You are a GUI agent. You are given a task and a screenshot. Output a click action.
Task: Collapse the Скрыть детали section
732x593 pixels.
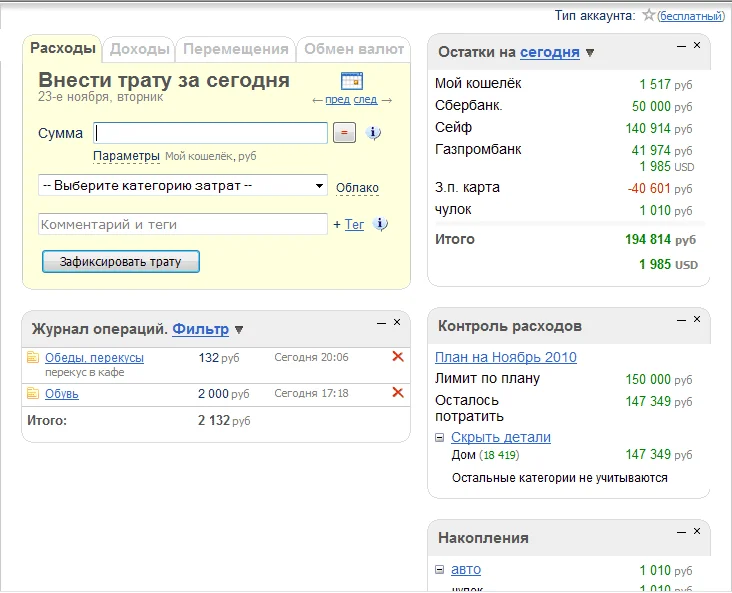[440, 438]
